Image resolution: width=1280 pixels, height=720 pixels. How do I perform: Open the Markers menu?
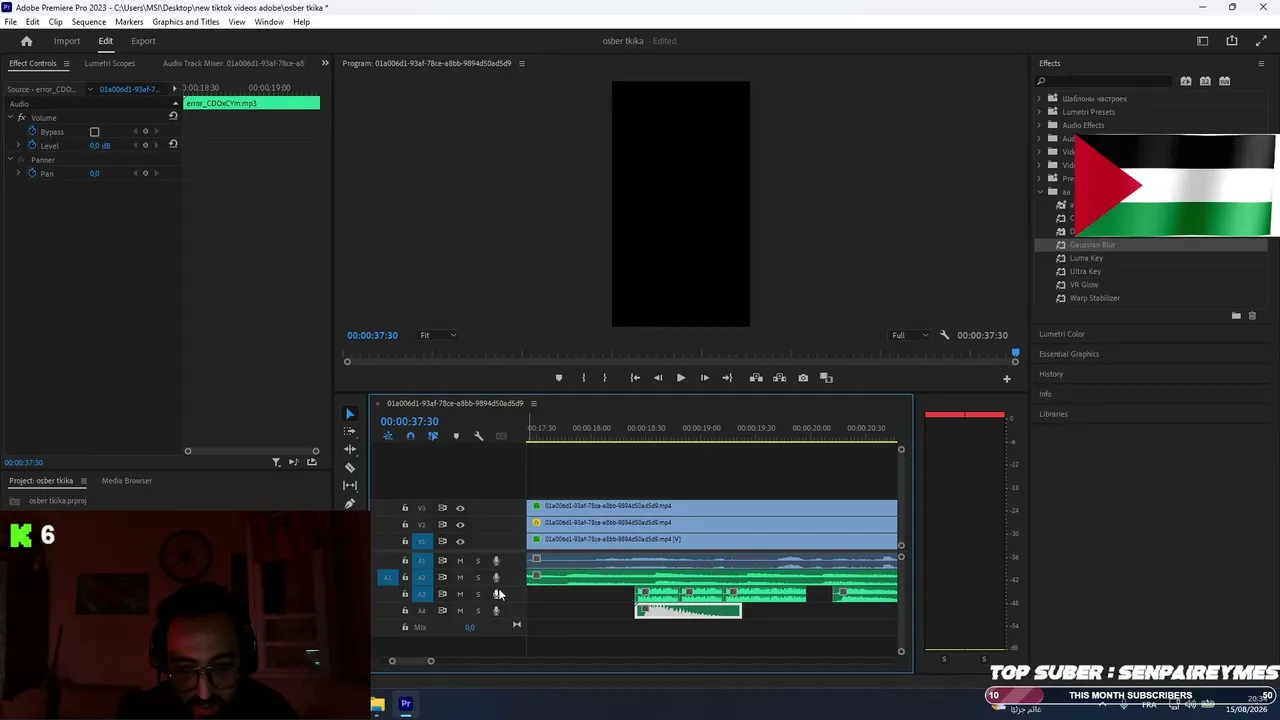pos(129,22)
